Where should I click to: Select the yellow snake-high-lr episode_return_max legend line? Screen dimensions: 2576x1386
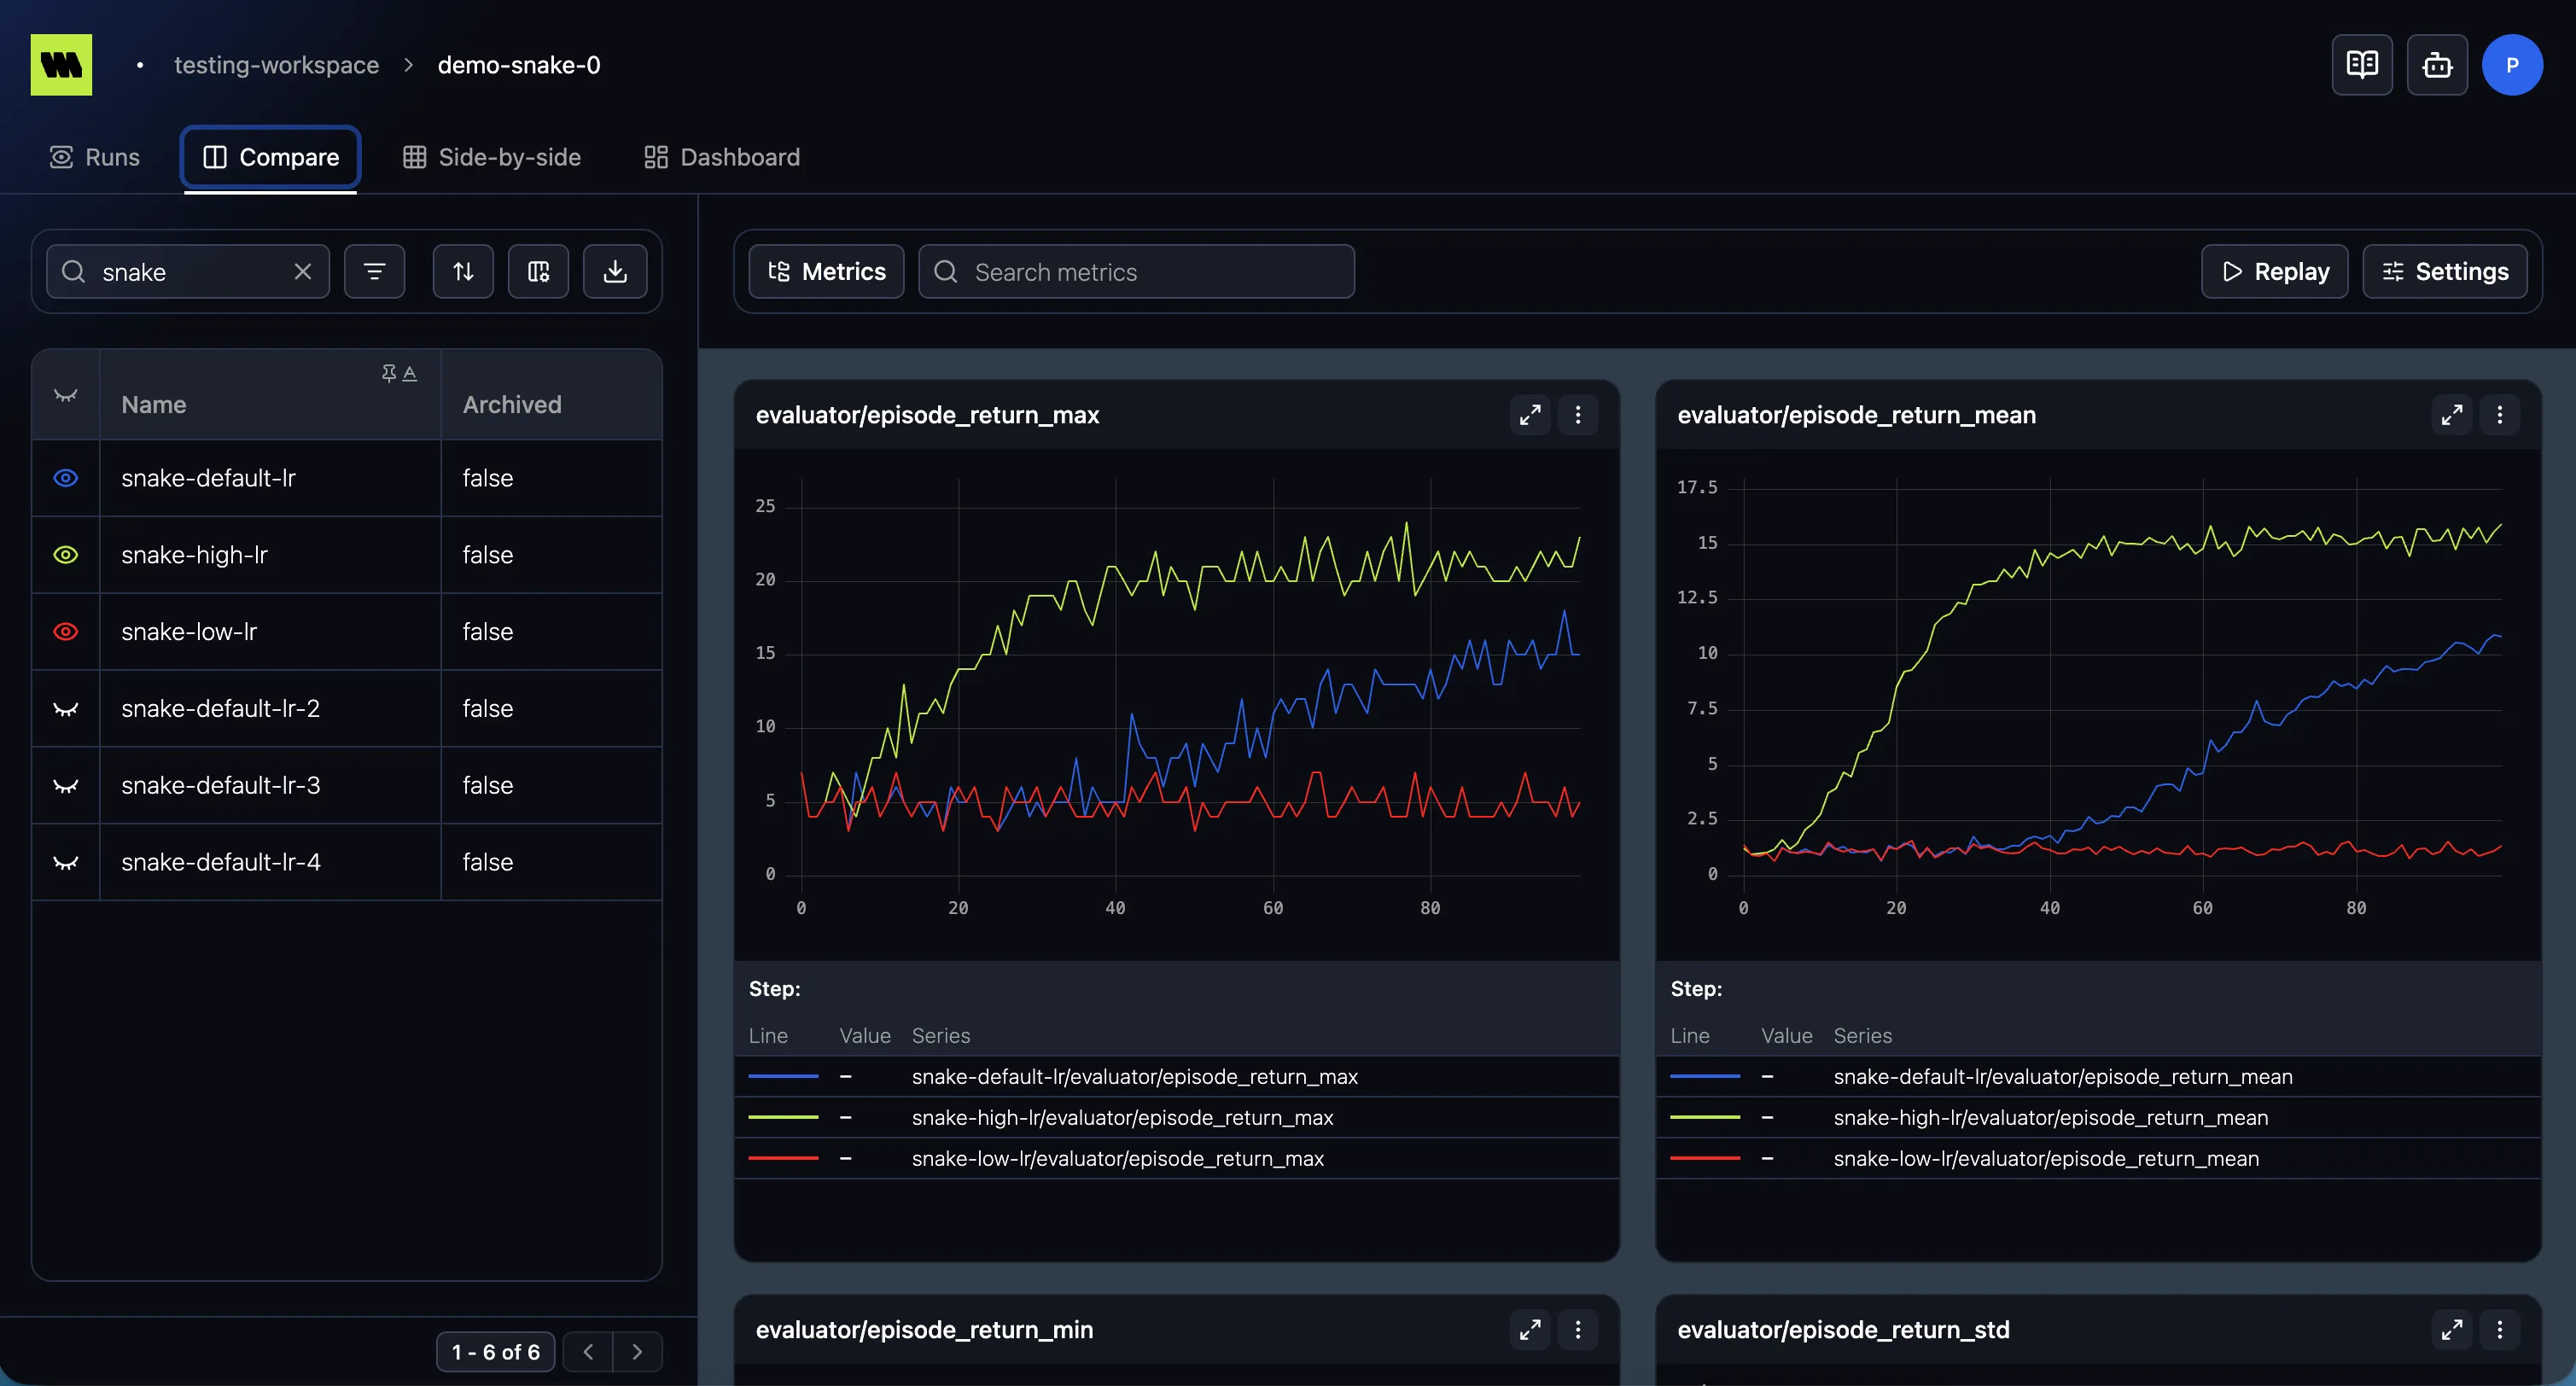point(783,1118)
